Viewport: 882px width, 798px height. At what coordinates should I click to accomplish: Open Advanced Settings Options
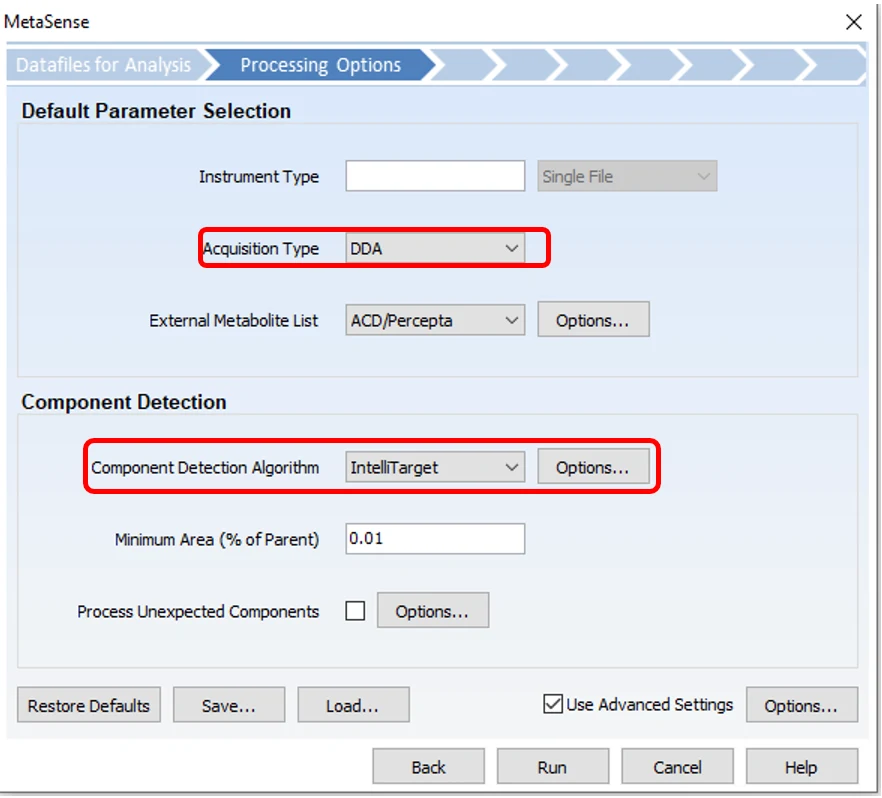(802, 705)
